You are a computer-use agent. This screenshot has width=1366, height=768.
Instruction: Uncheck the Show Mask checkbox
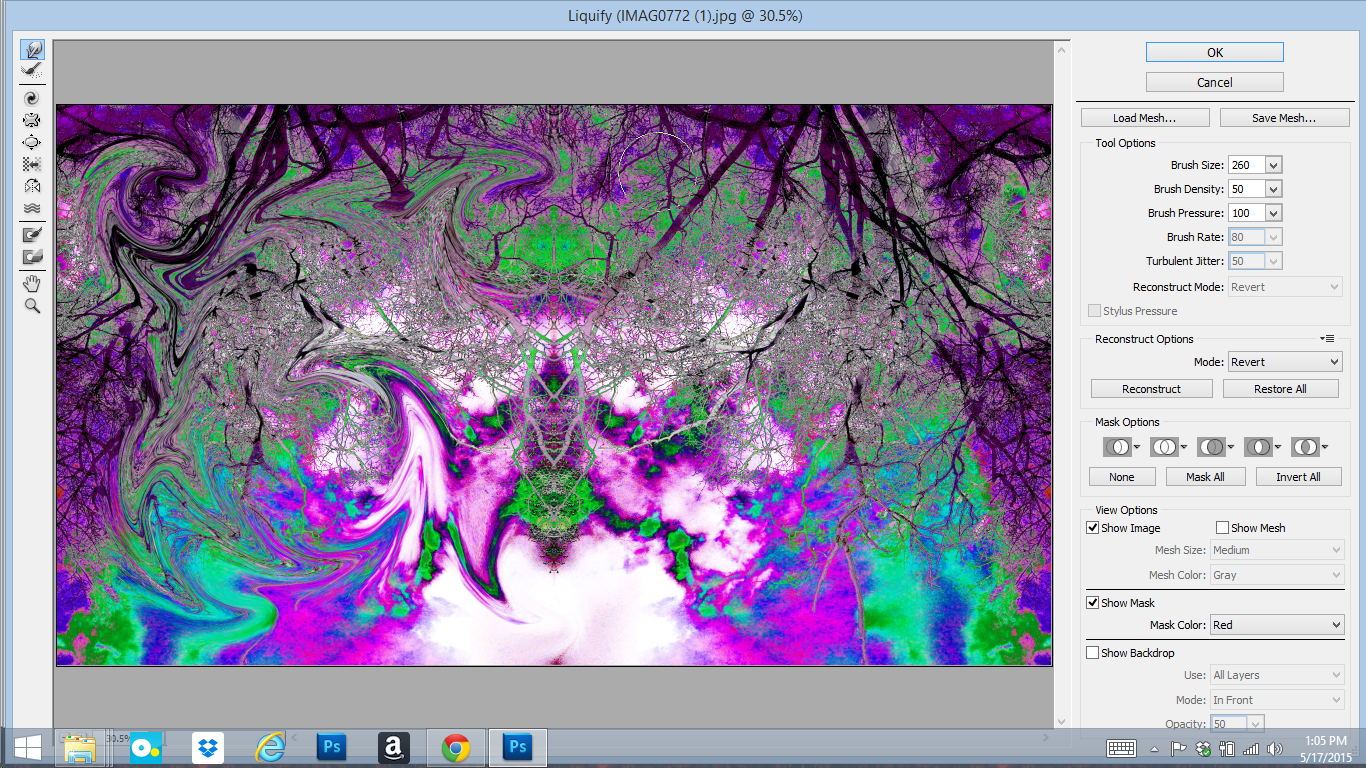(x=1093, y=603)
